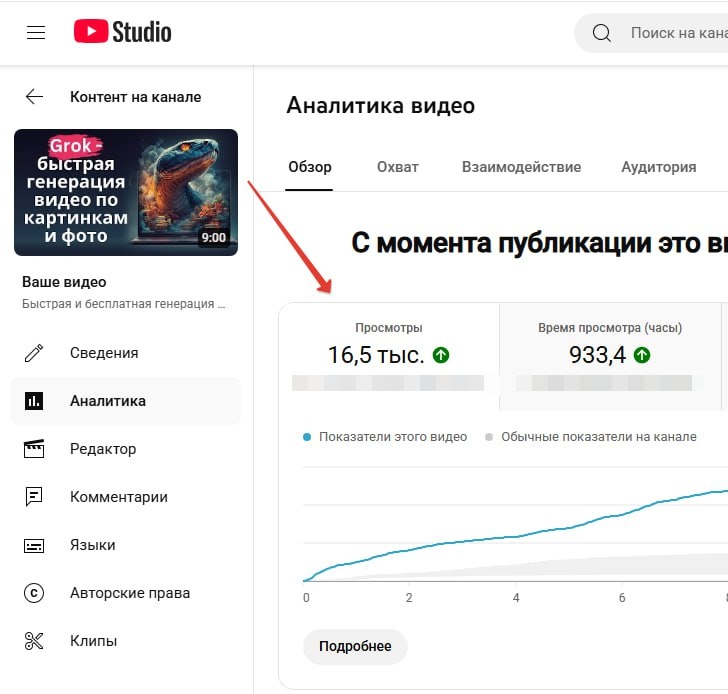Select the Просмотры metric card
Viewport: 728px width, 694px height.
[389, 357]
